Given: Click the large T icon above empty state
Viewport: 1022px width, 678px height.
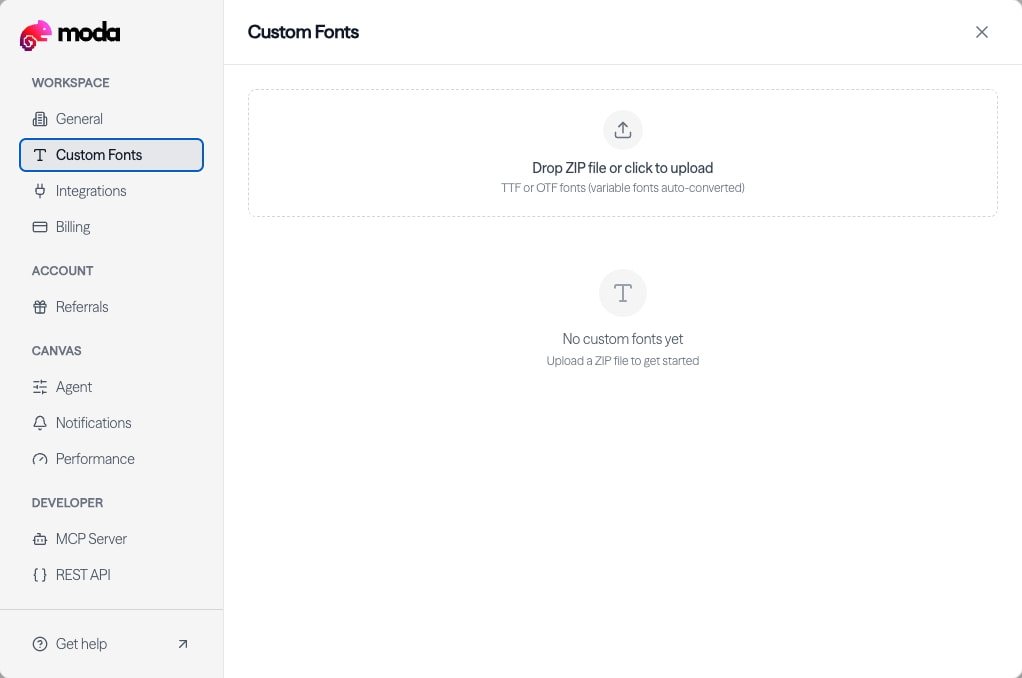Looking at the screenshot, I should [x=622, y=293].
